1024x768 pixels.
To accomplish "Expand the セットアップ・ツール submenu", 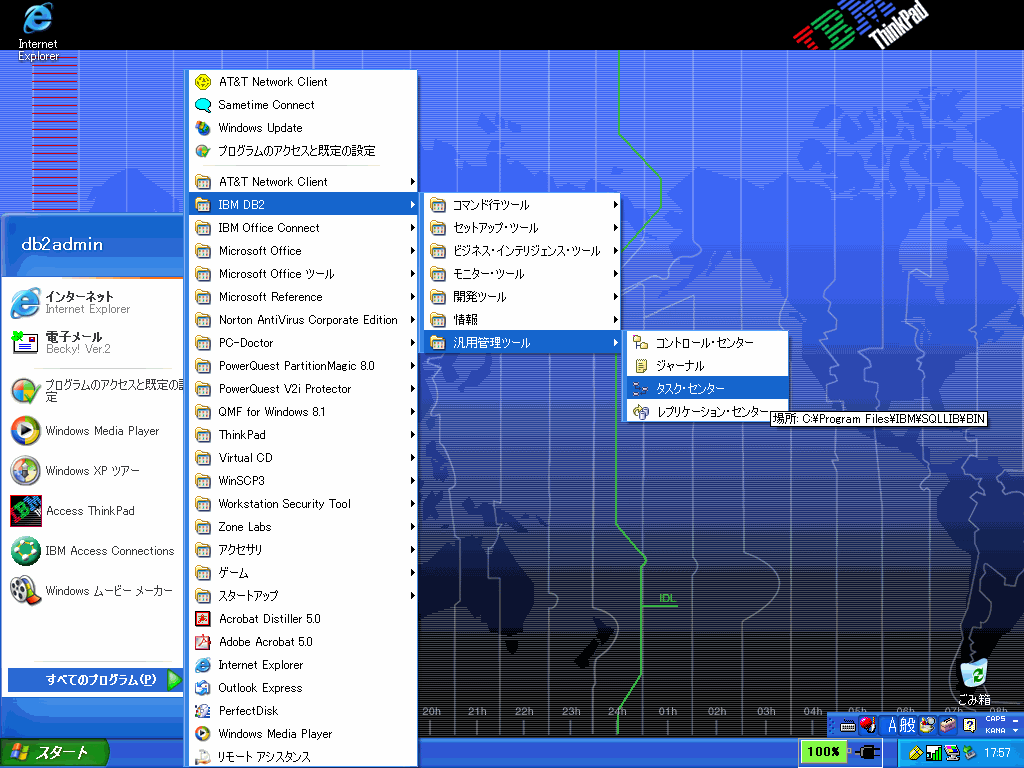I will coord(522,228).
